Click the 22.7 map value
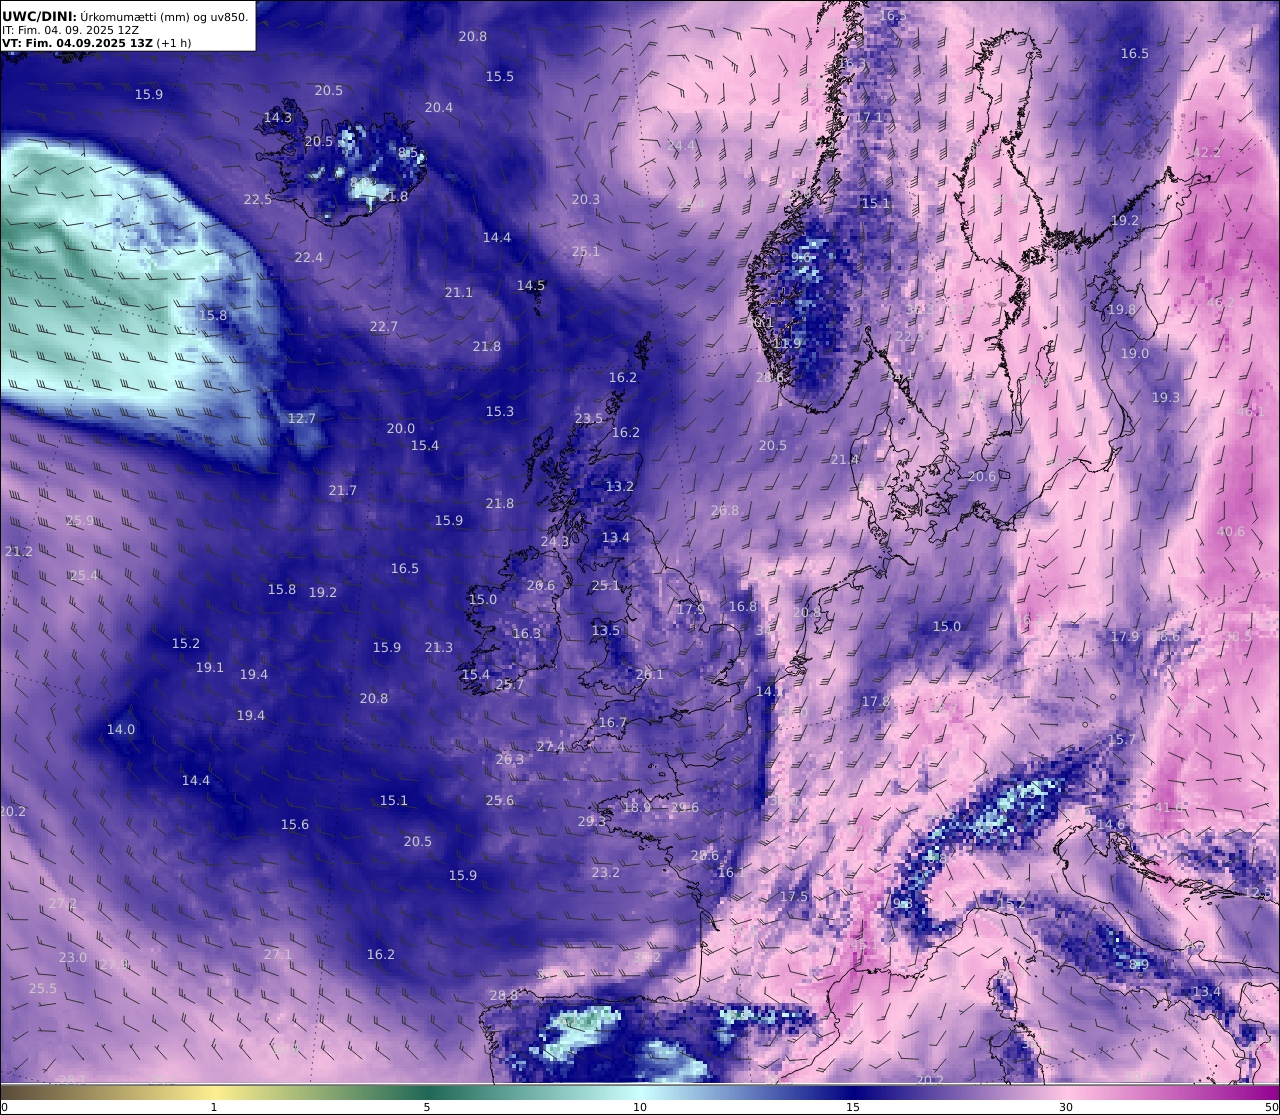Screen dimensions: 1280x1115 tap(384, 326)
